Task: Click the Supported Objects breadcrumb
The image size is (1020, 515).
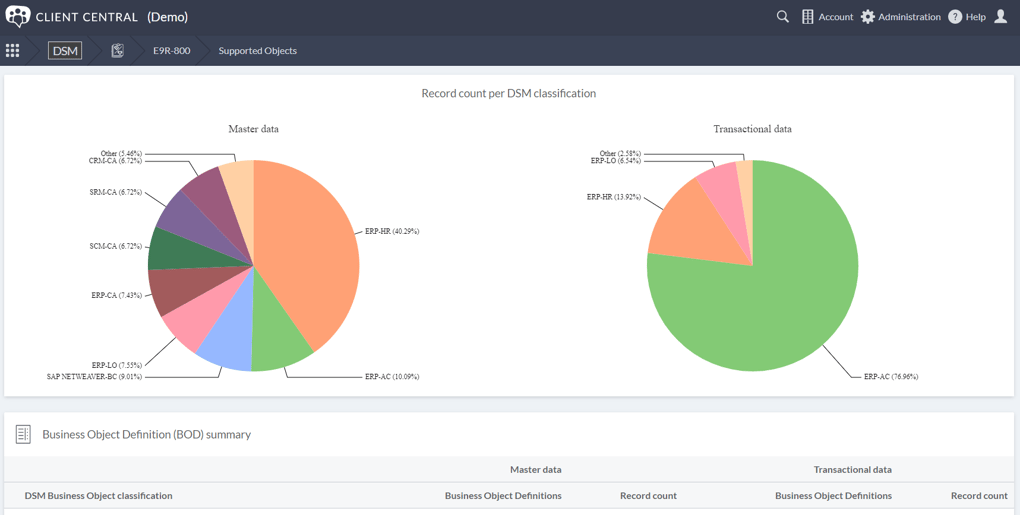Action: click(x=257, y=51)
